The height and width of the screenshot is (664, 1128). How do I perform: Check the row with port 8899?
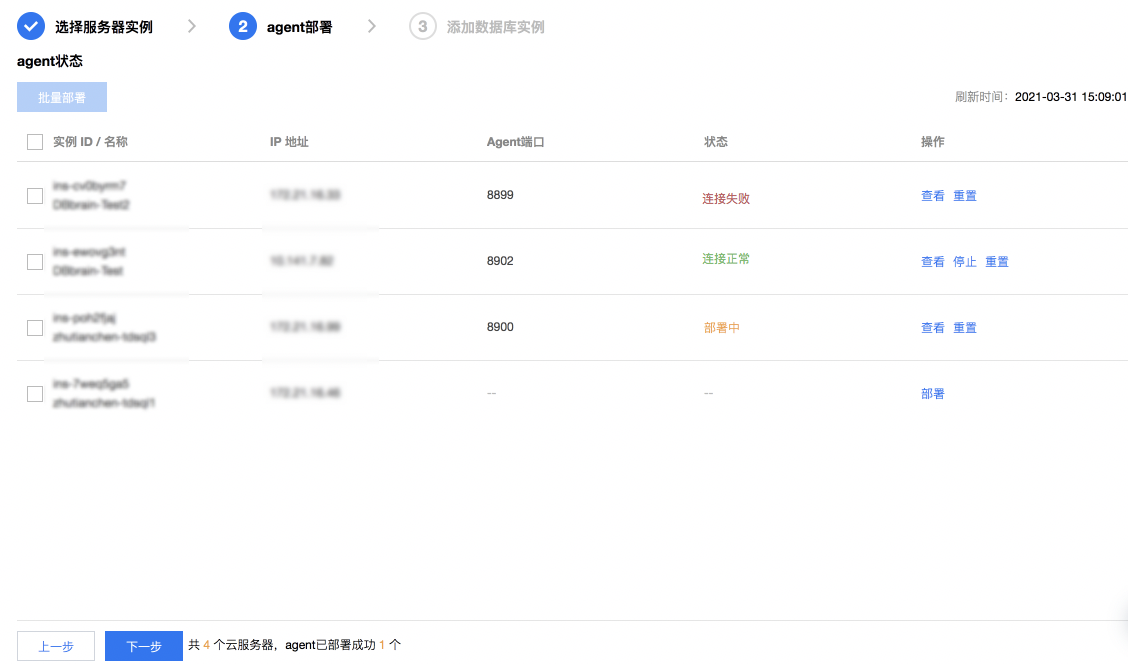click(x=35, y=196)
